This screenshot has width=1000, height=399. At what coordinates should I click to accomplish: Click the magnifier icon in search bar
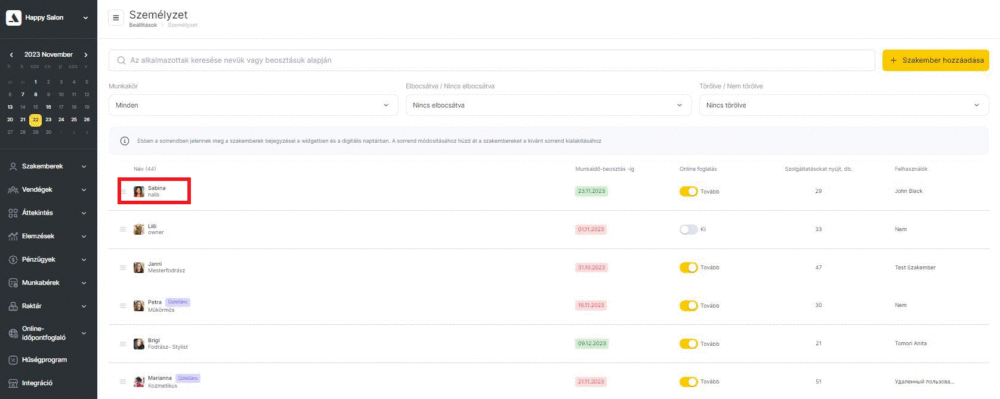click(121, 61)
